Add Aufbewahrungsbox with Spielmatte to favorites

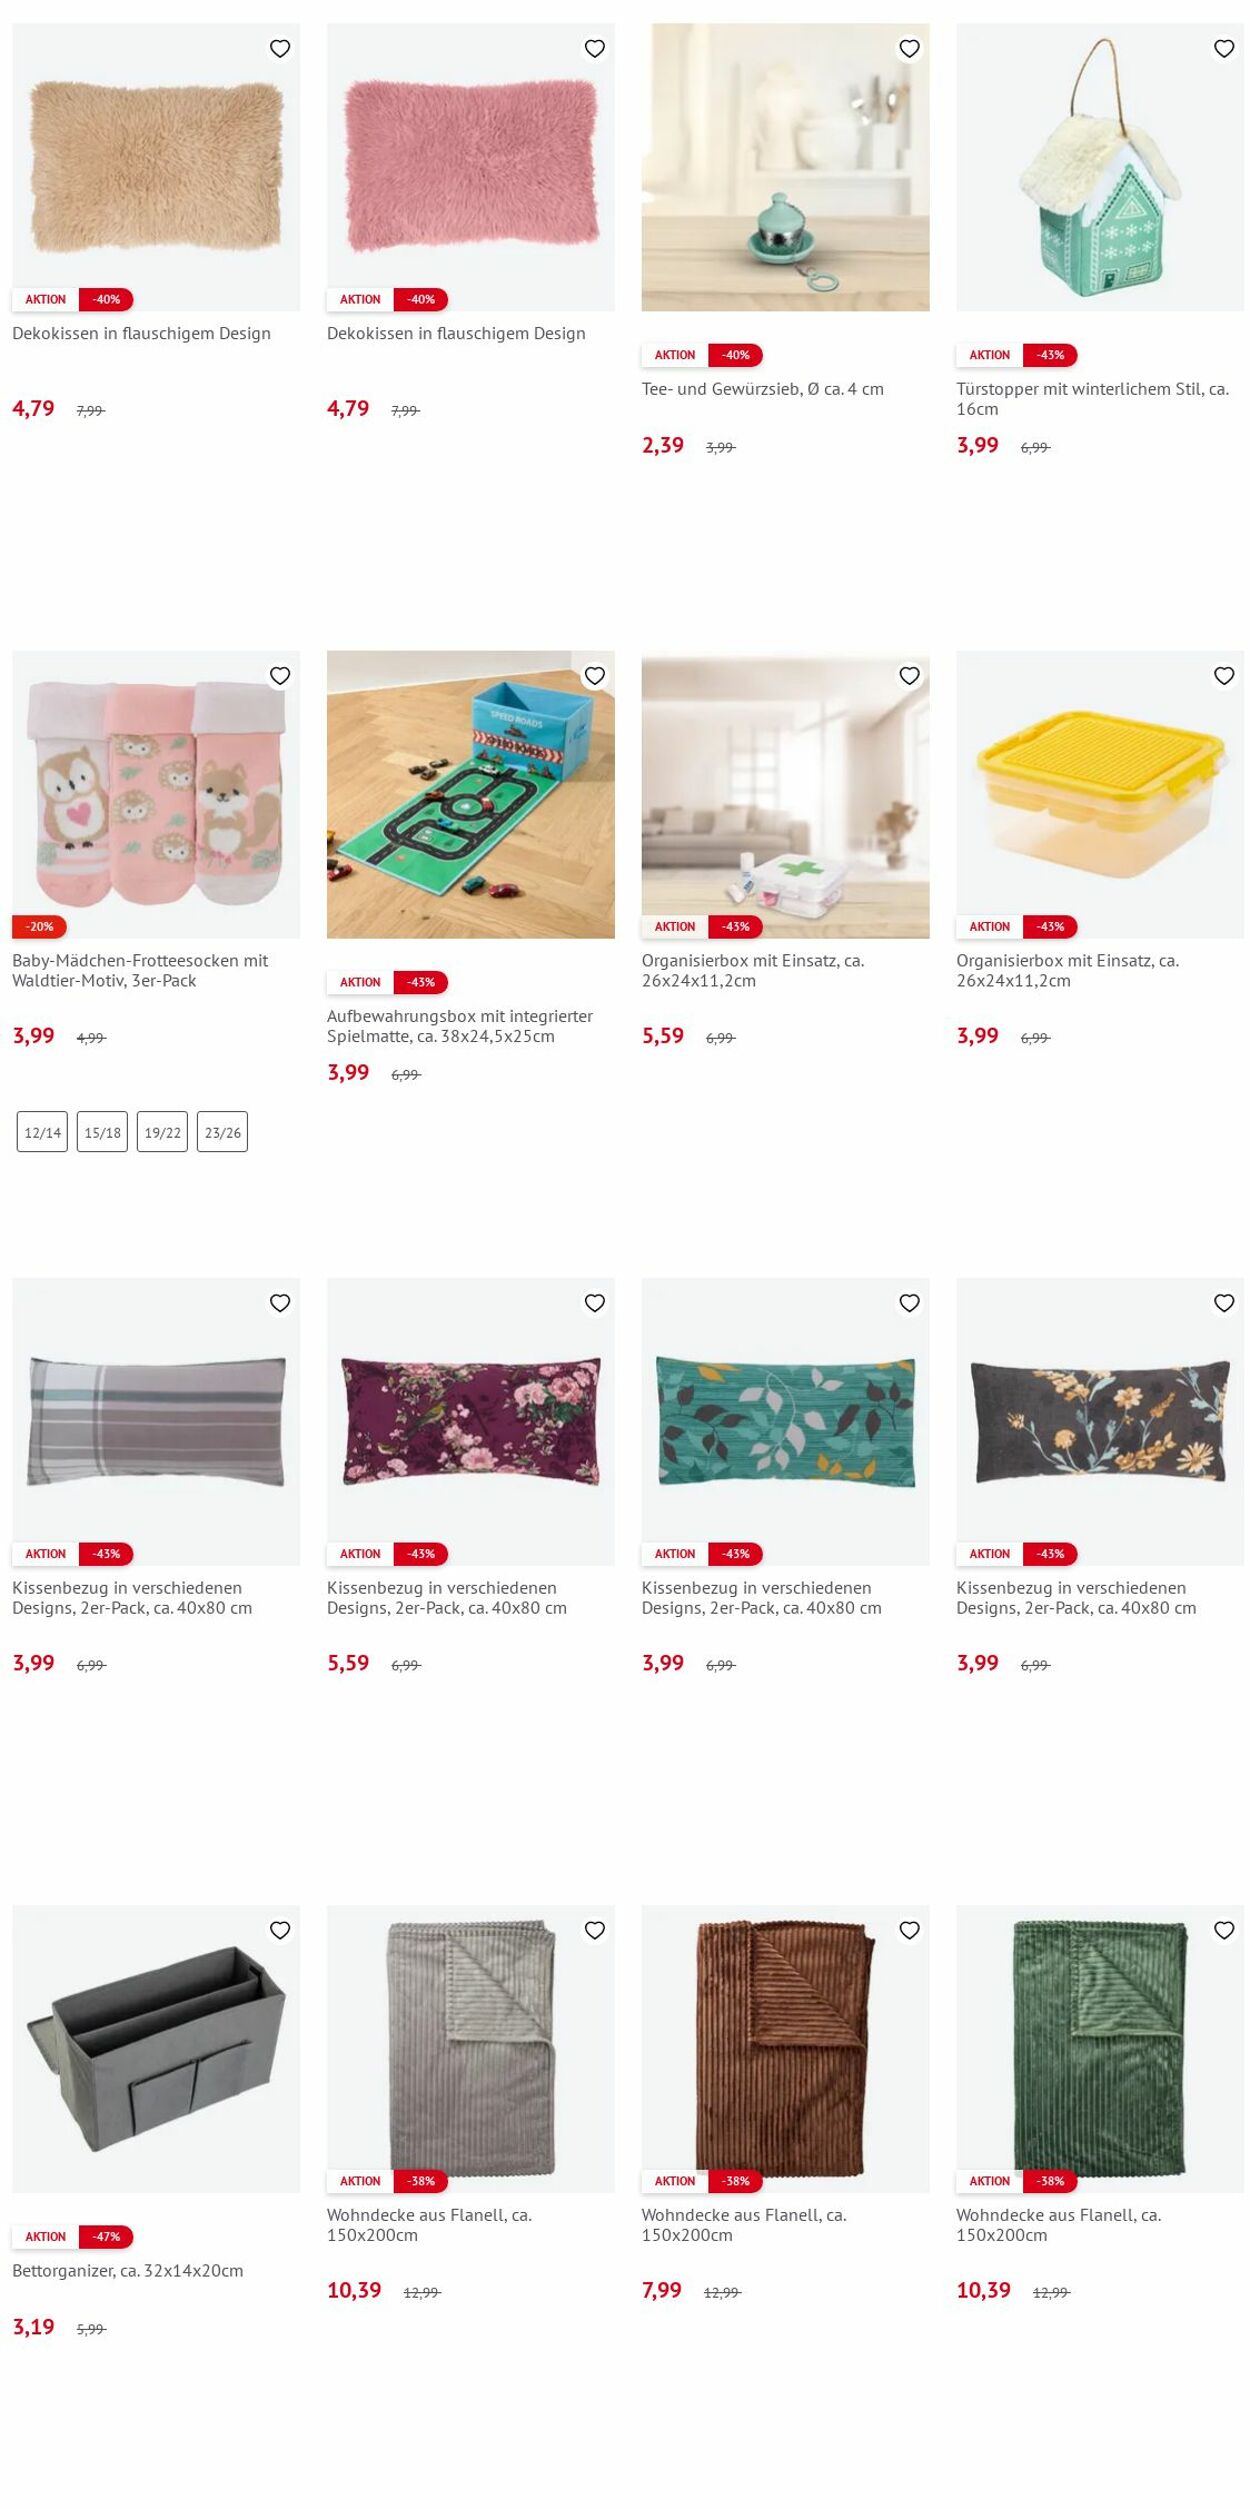(595, 676)
